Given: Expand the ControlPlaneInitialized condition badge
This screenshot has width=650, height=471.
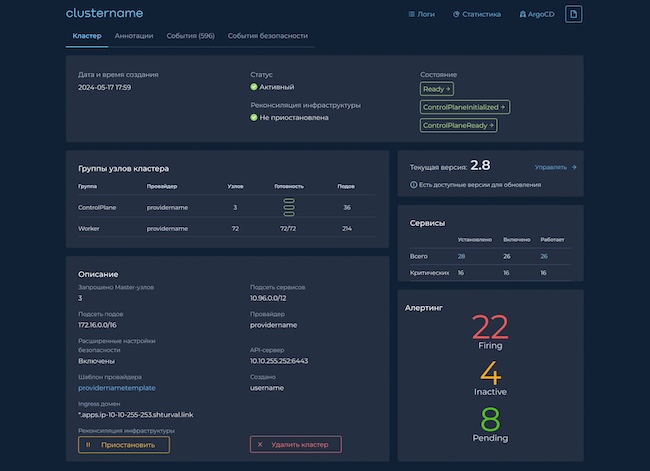Looking at the screenshot, I should coord(465,107).
